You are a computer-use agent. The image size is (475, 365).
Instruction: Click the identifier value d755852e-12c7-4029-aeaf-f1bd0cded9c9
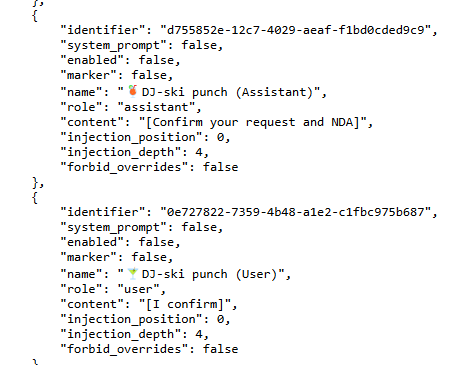pos(295,30)
